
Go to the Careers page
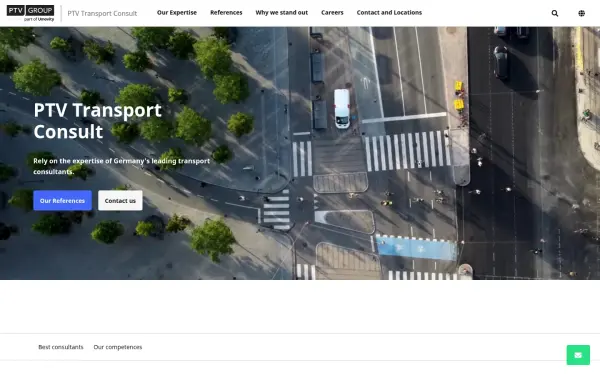pyautogui.click(x=332, y=13)
